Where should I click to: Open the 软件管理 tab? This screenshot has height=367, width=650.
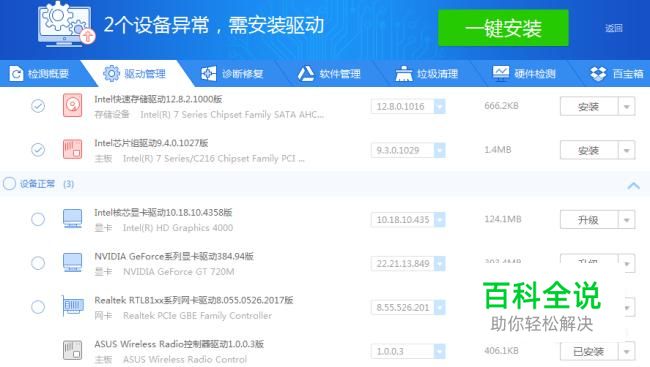tap(330, 74)
